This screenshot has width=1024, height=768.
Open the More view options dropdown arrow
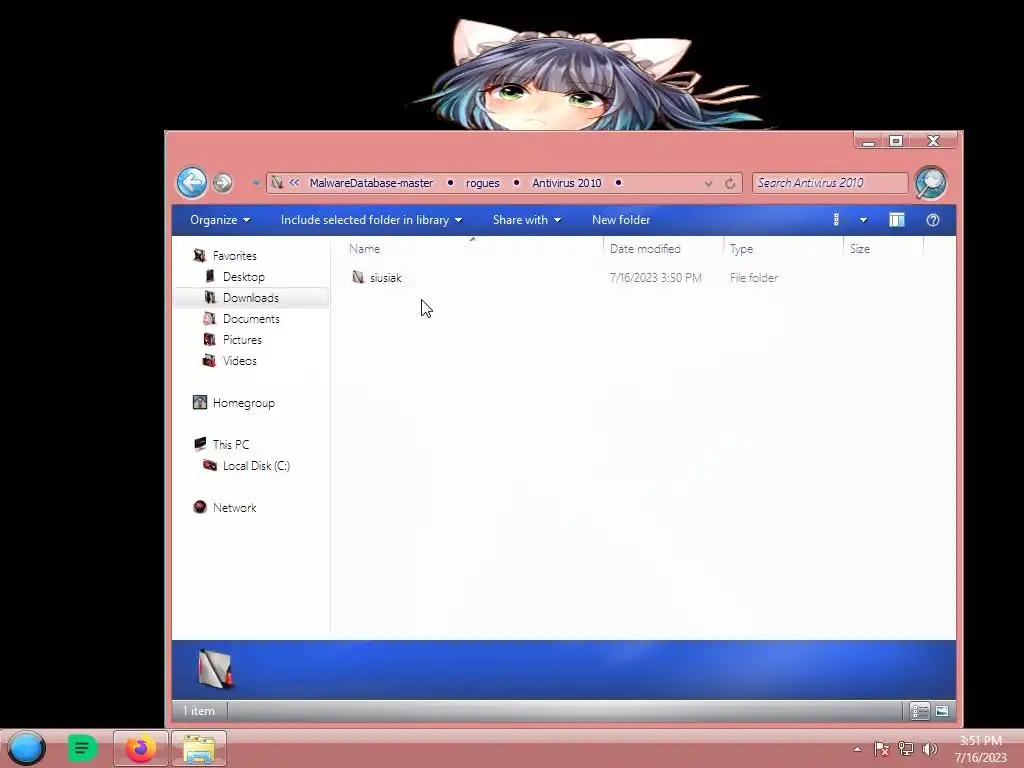[863, 220]
